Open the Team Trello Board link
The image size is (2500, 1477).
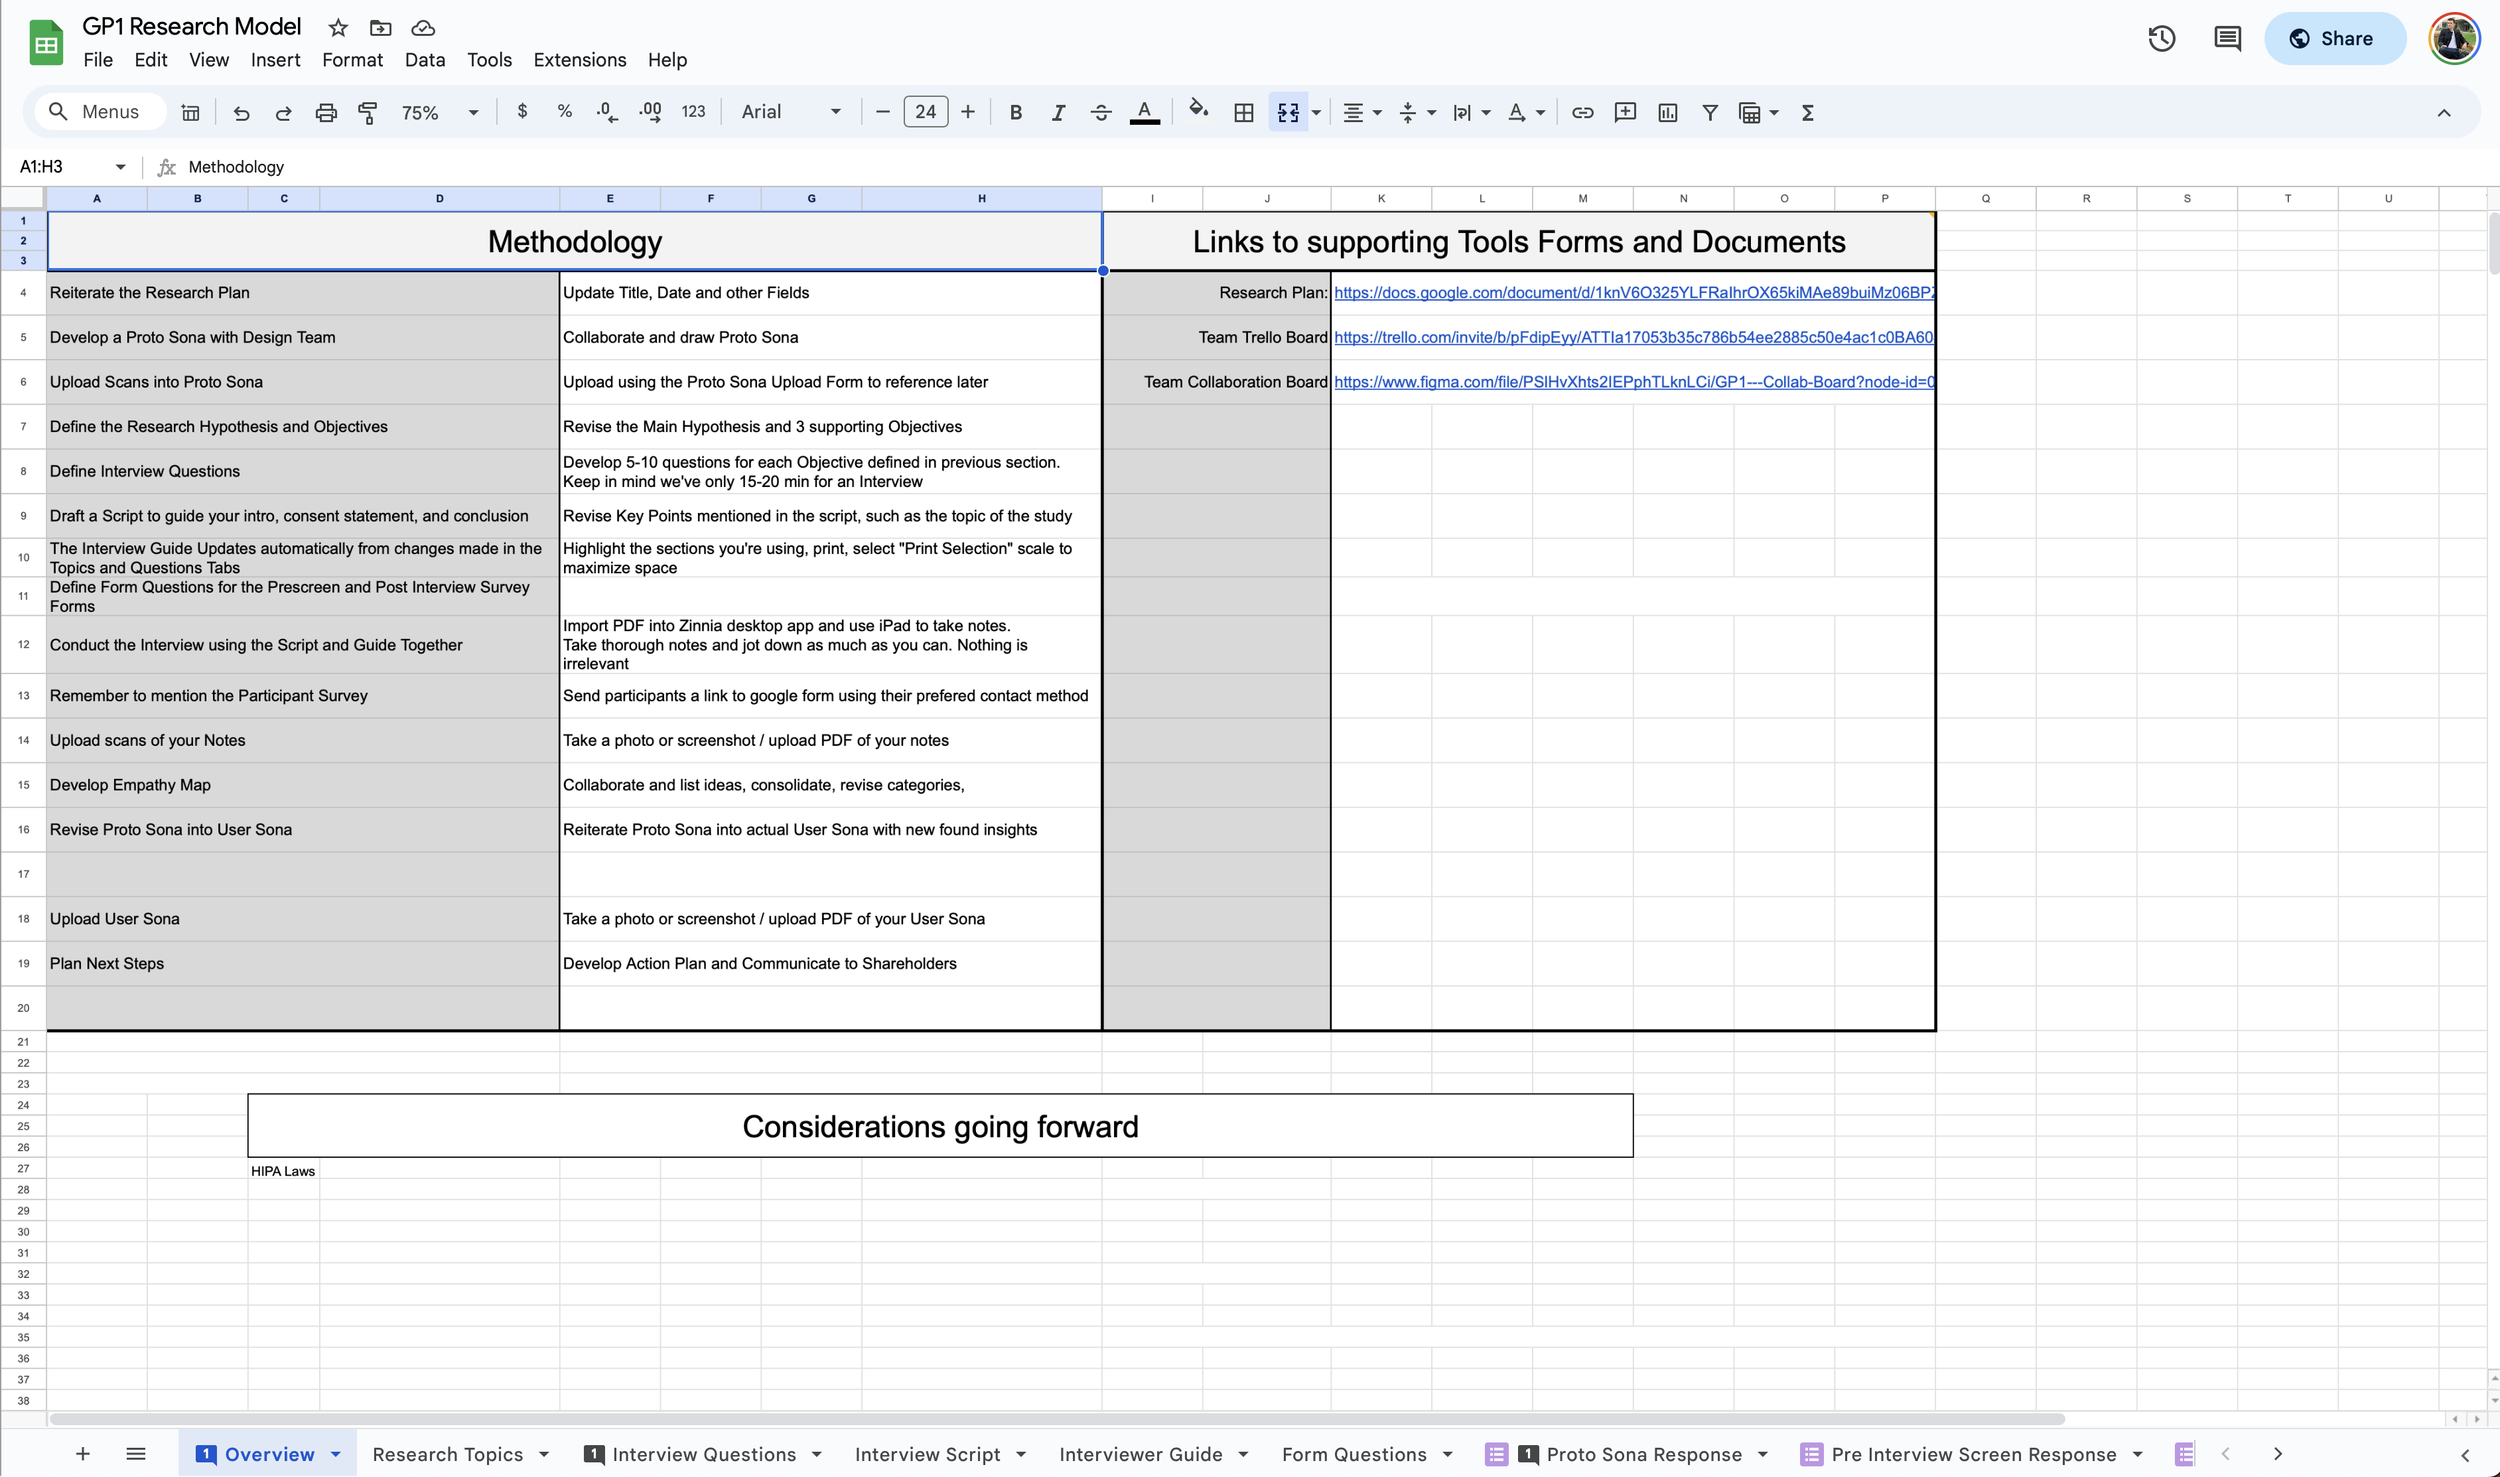coord(1632,337)
